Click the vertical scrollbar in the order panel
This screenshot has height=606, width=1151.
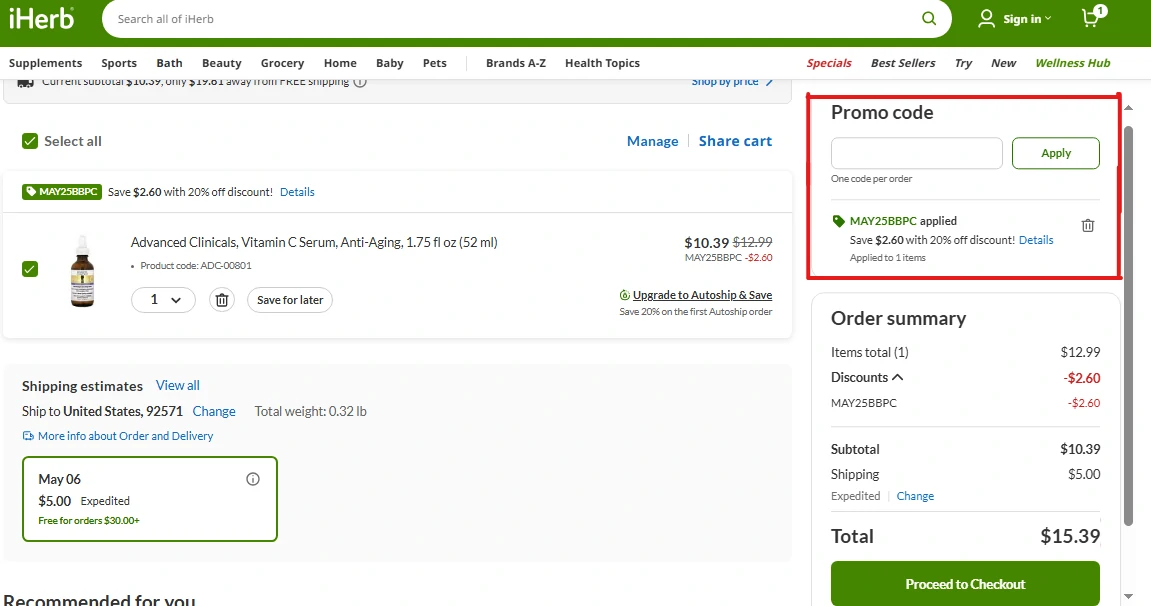coord(1129,326)
